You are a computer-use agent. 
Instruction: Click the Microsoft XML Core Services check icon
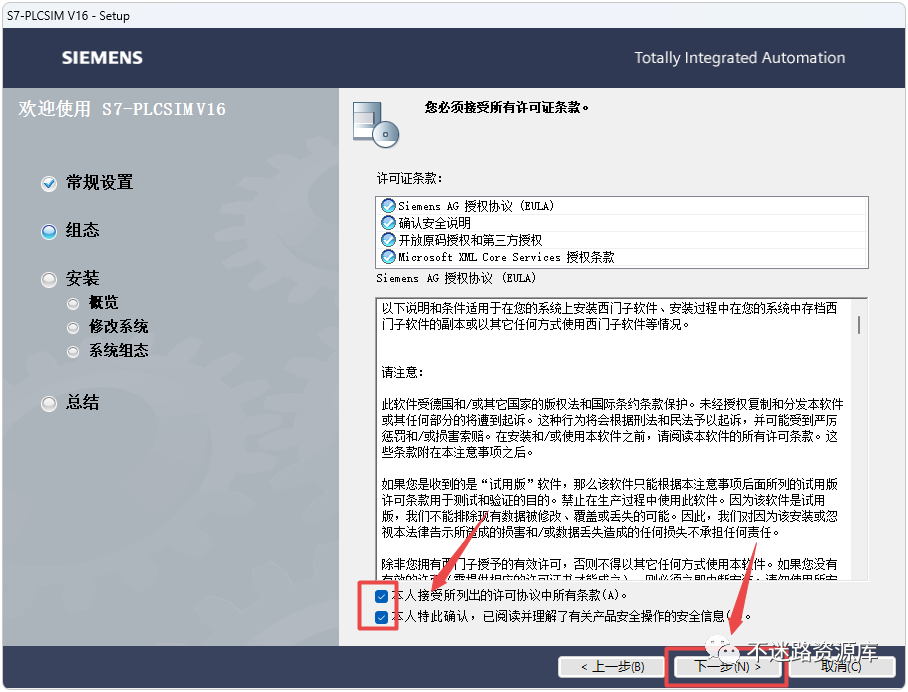(x=388, y=256)
